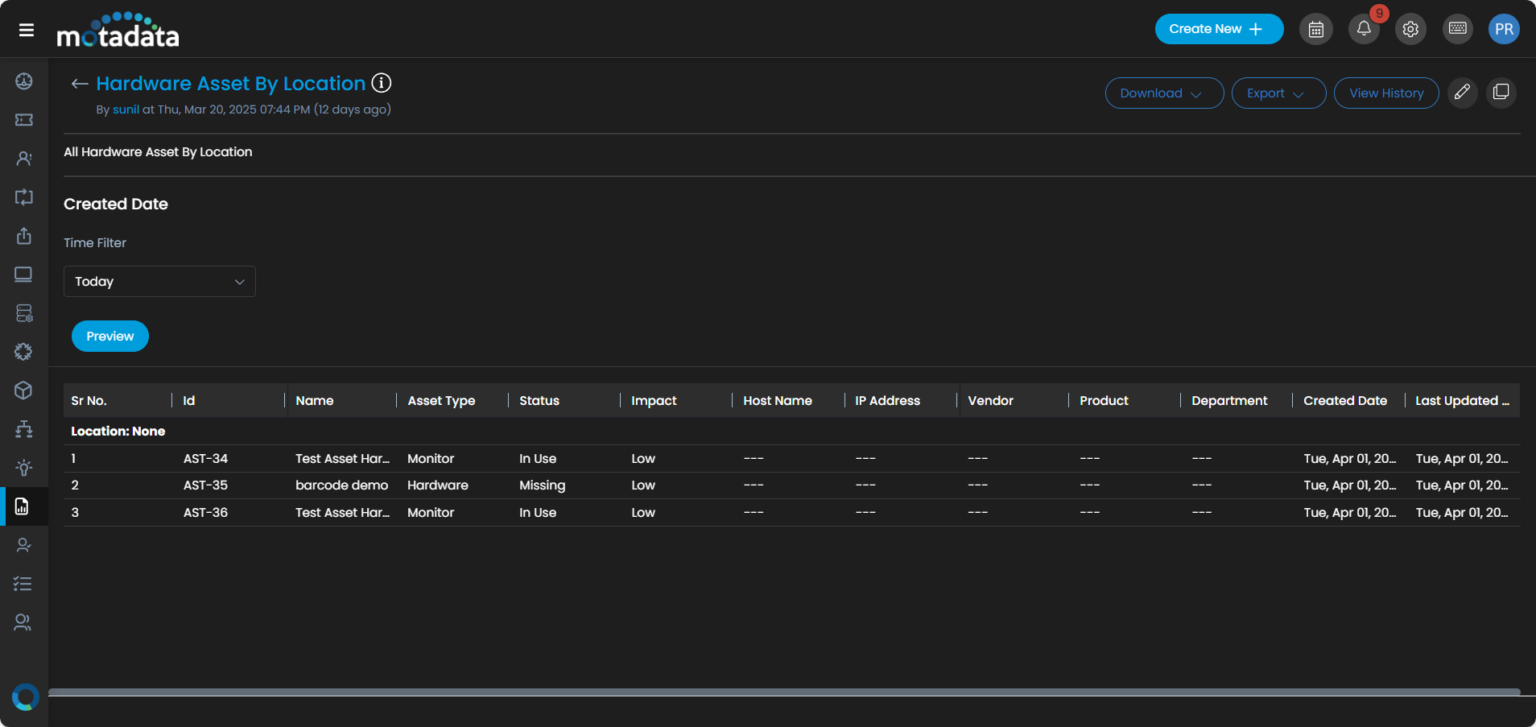
Task: Open the PR user profile avatar
Action: click(1504, 29)
